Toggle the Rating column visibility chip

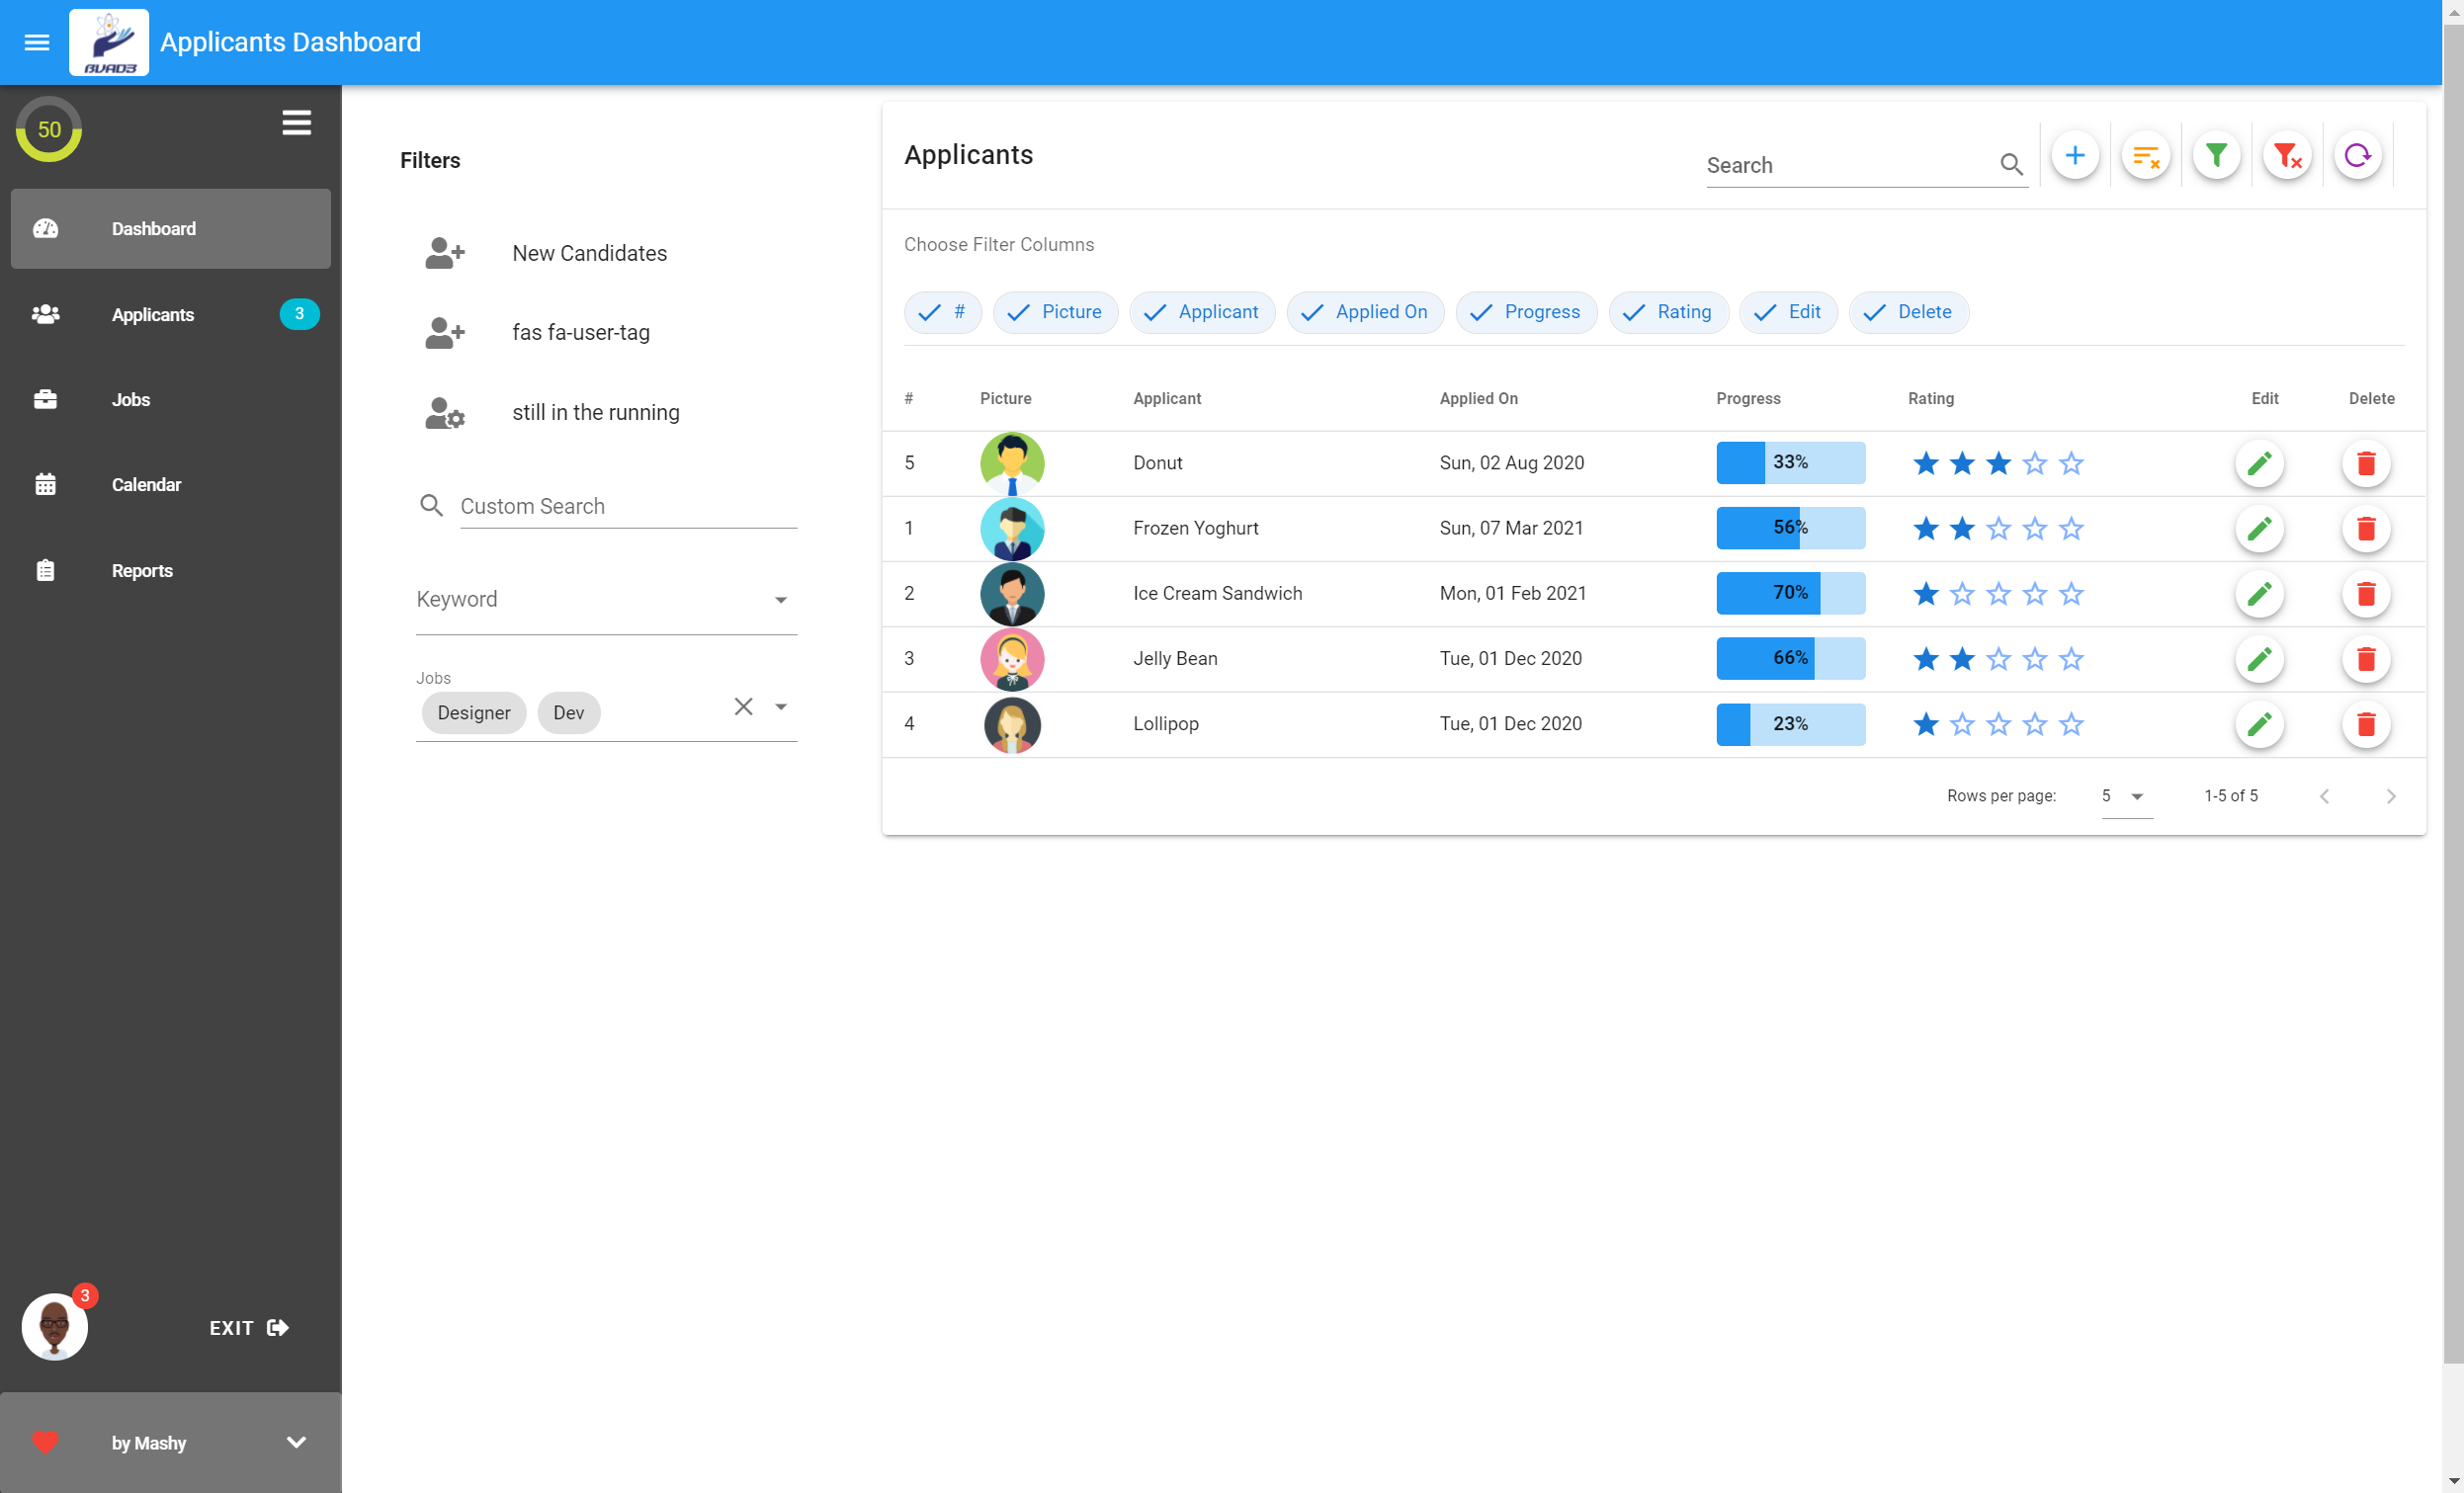coord(1668,312)
